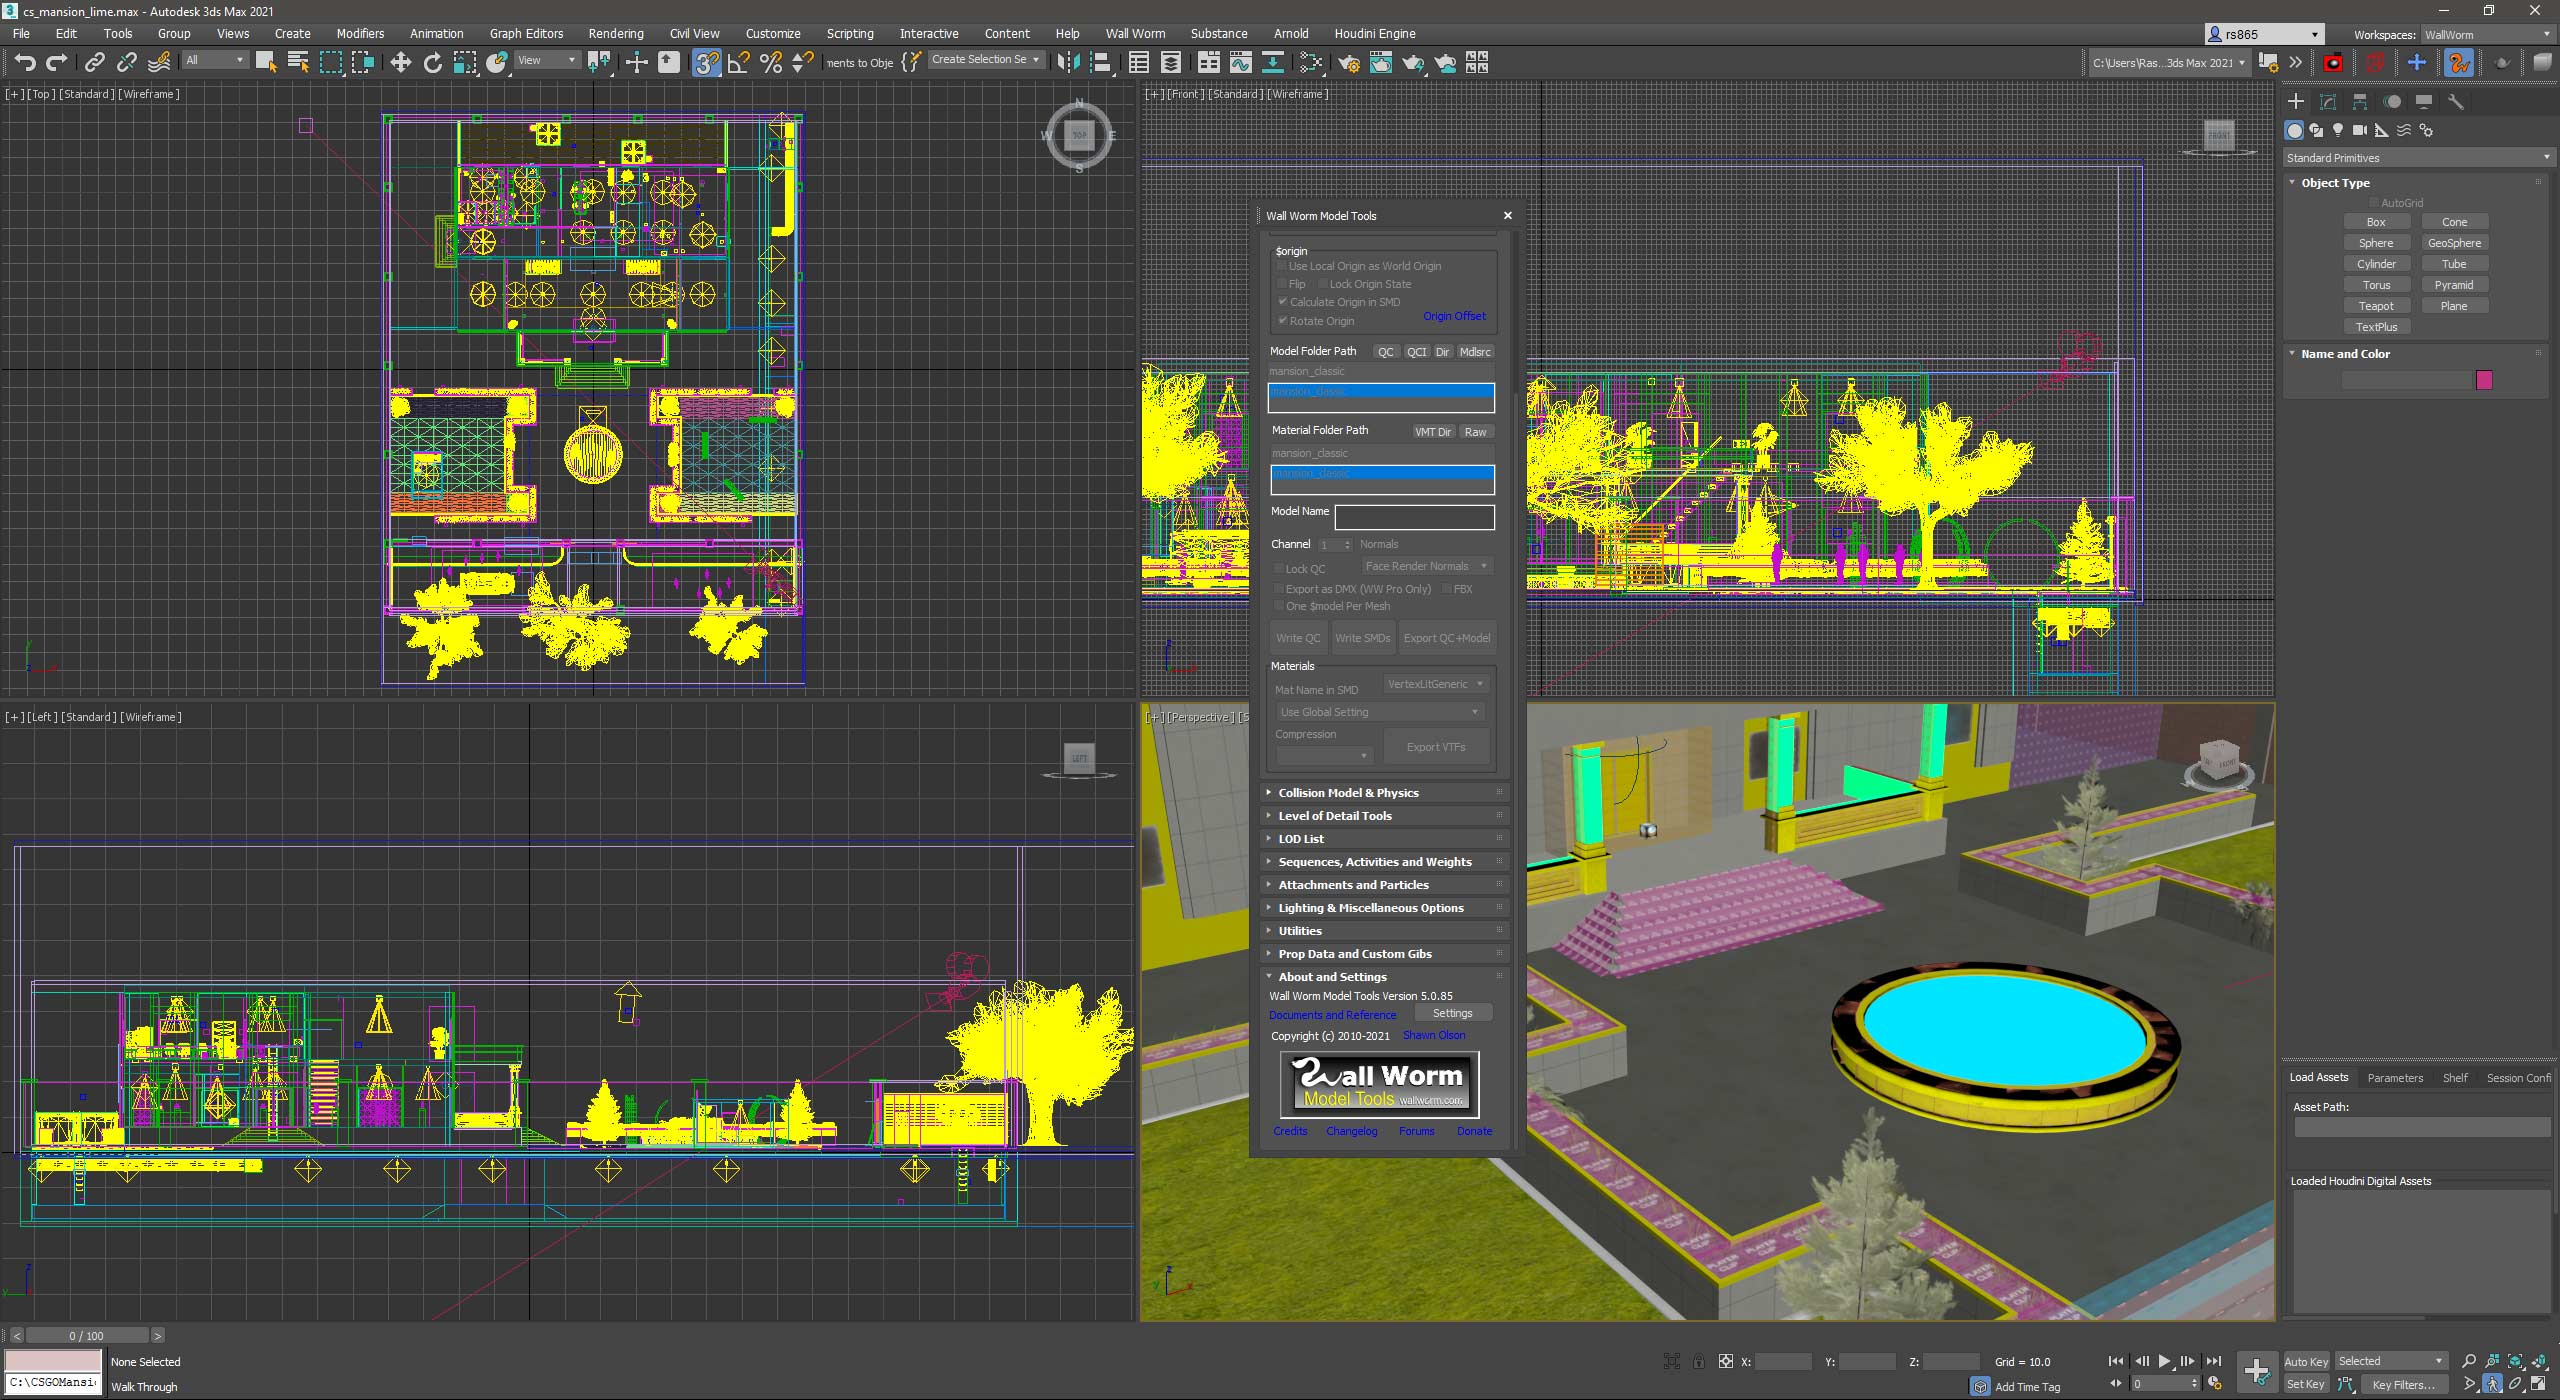Click the Settings button in About section
The image size is (2560, 1400).
point(1452,1013)
